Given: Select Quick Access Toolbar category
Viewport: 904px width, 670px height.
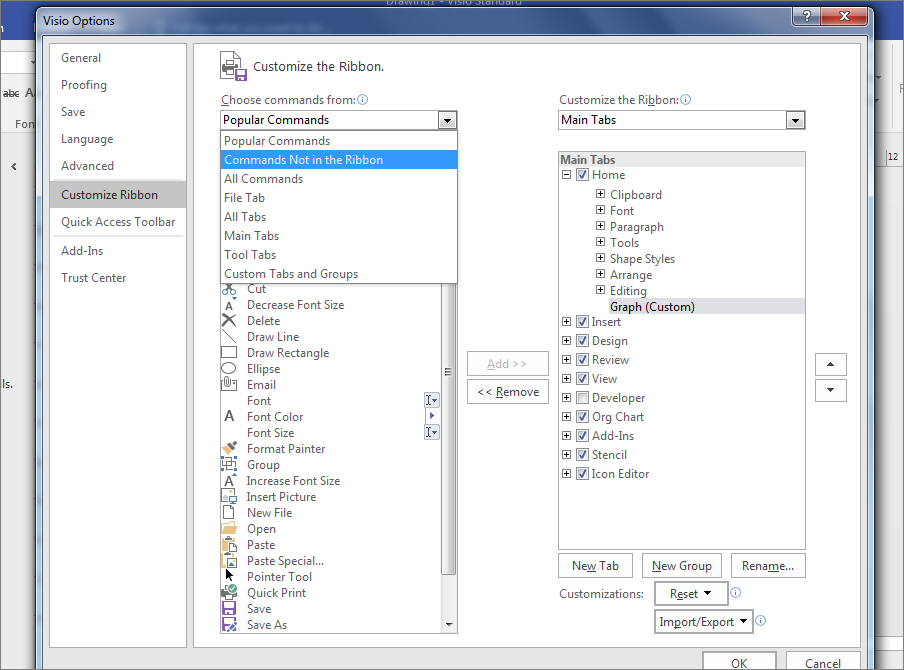Looking at the screenshot, I should click(118, 222).
